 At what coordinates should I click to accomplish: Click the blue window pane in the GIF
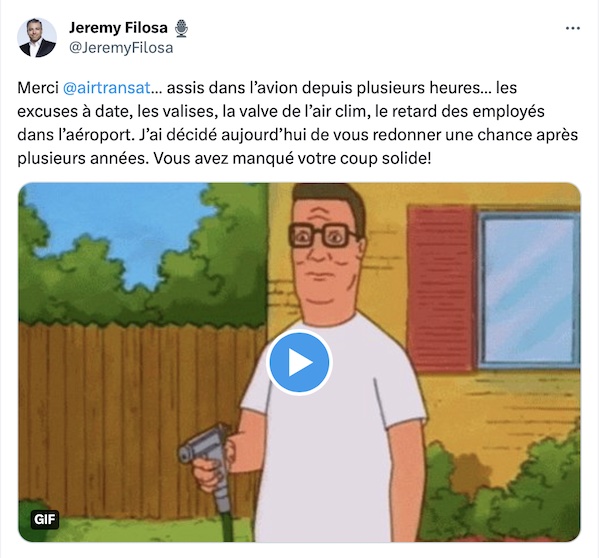coord(530,291)
